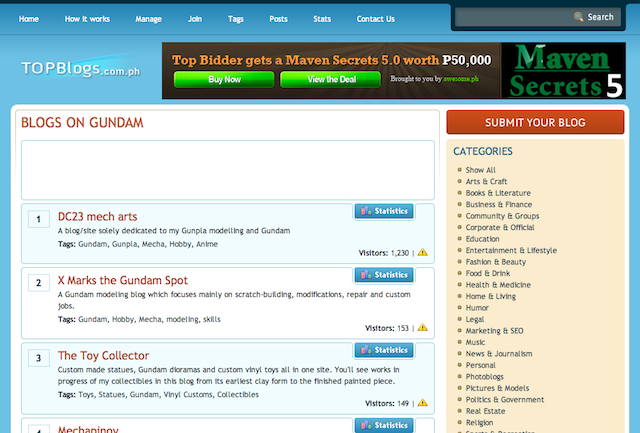The image size is (640, 433).
Task: Click the Maven Secrets 5 banner image
Action: 563,71
